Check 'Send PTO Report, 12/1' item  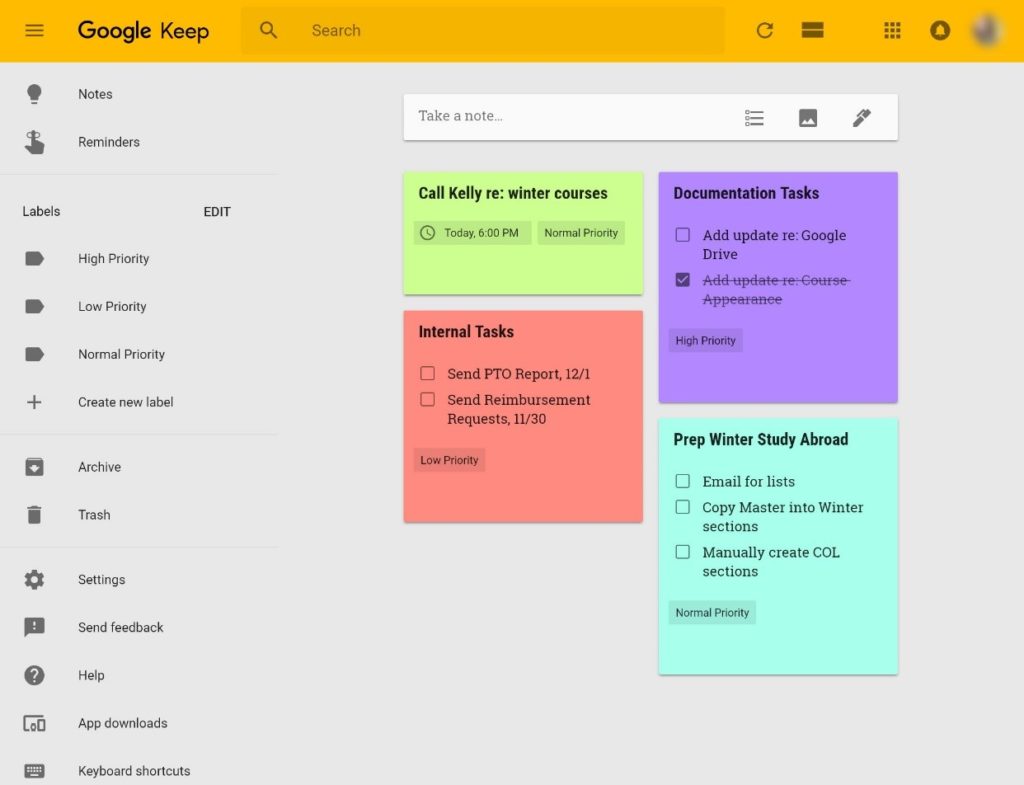(x=428, y=373)
